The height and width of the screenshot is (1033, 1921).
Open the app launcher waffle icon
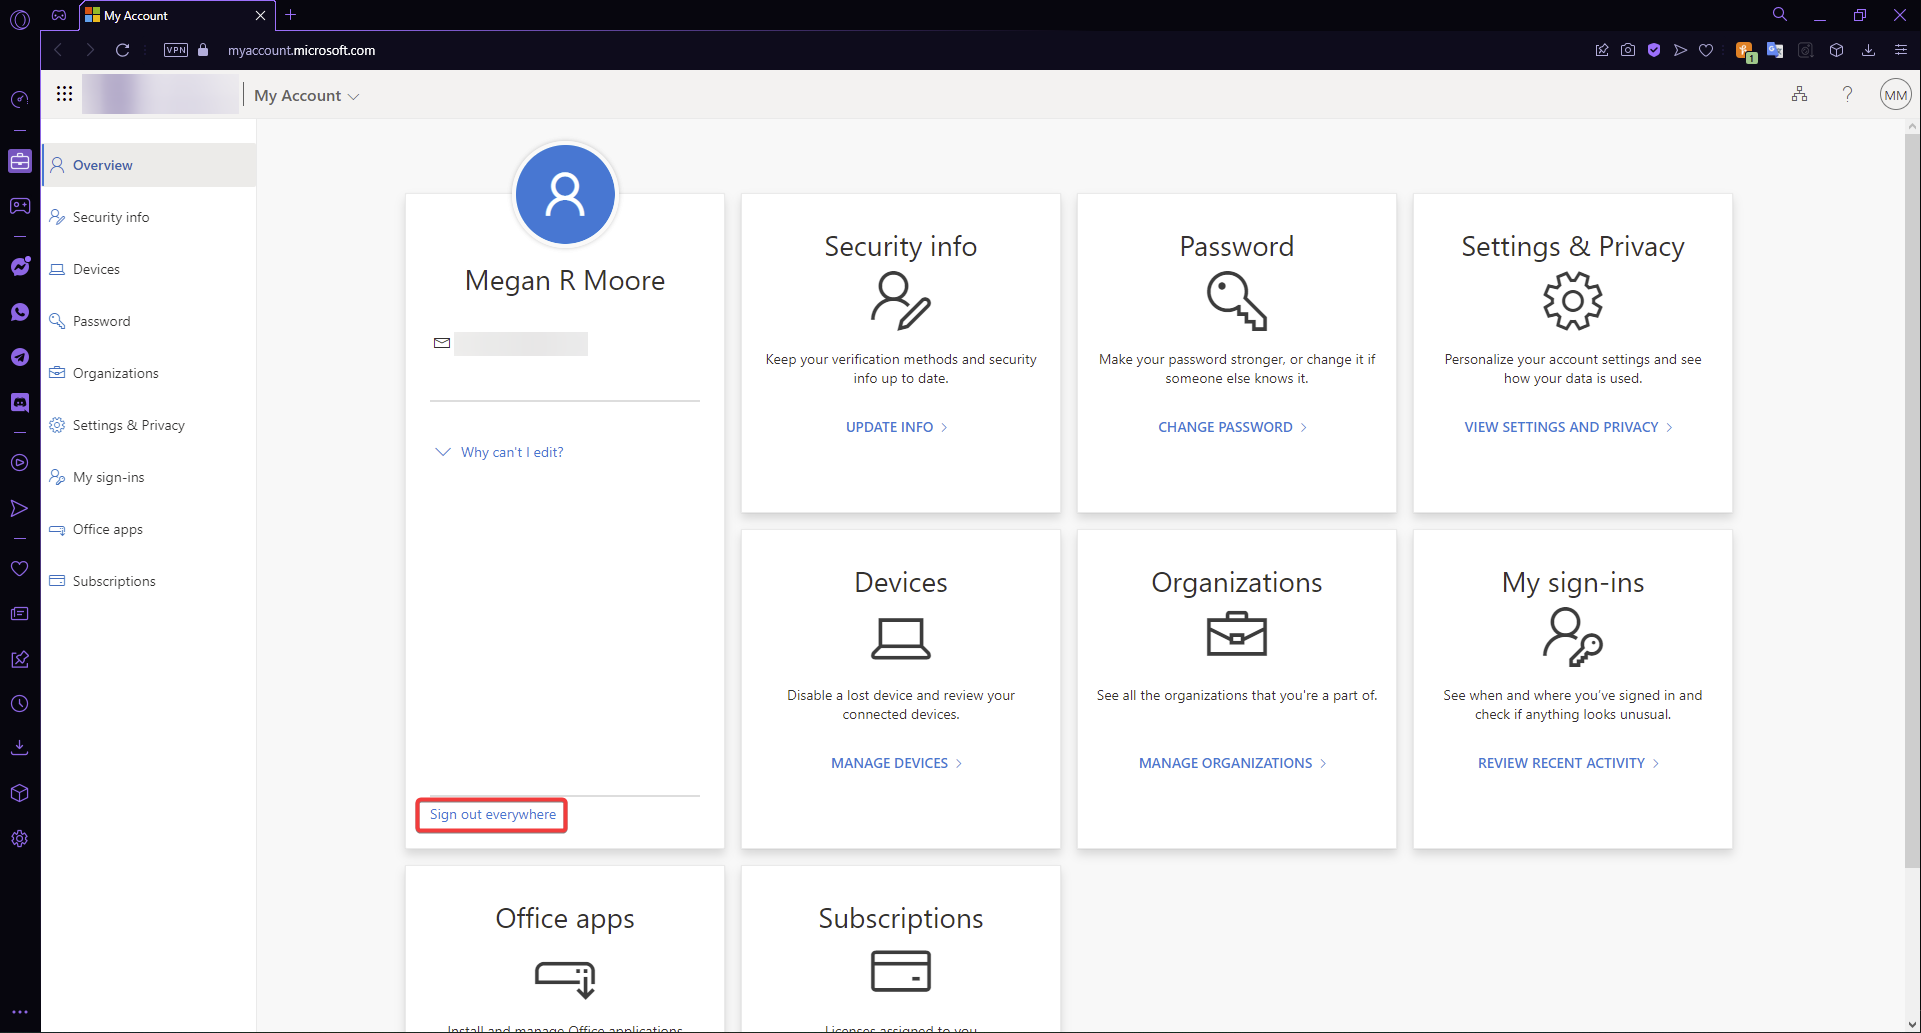pyautogui.click(x=63, y=93)
